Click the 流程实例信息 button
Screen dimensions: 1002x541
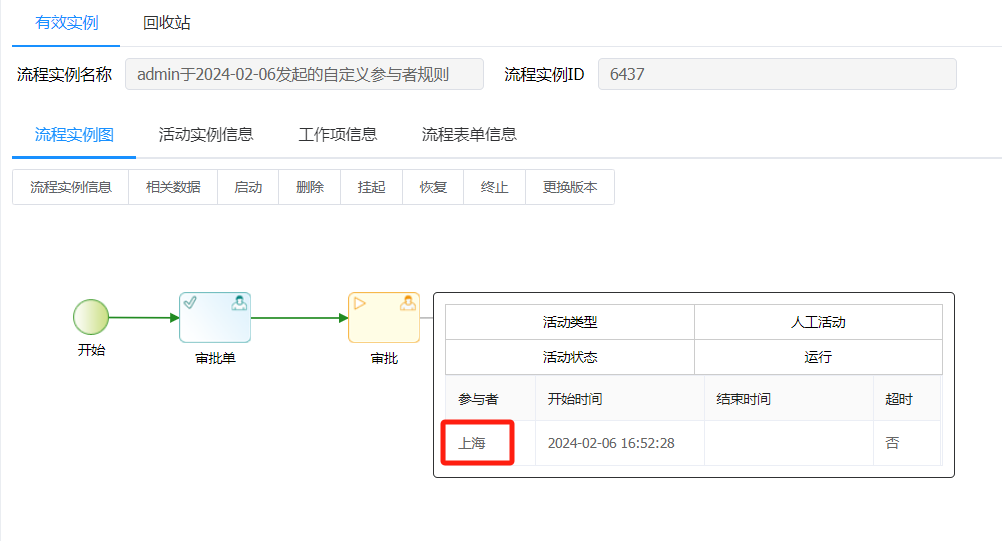71,187
